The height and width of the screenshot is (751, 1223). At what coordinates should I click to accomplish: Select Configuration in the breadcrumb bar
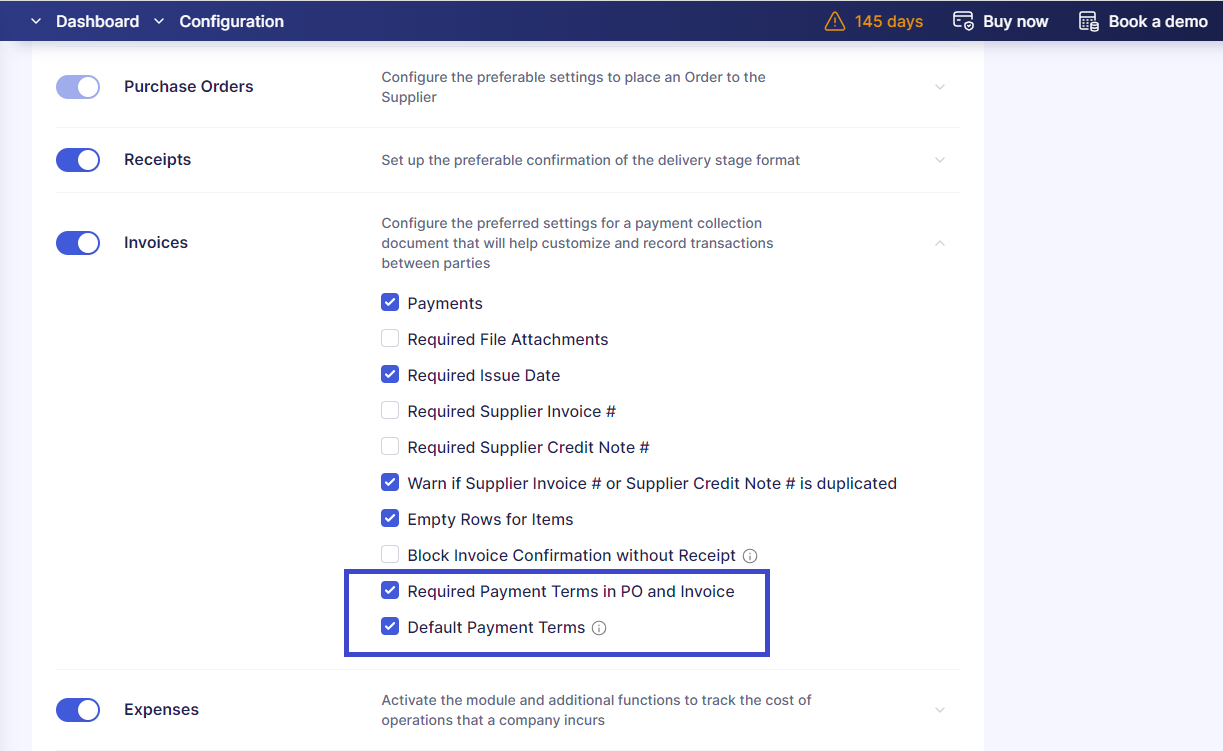tap(231, 20)
